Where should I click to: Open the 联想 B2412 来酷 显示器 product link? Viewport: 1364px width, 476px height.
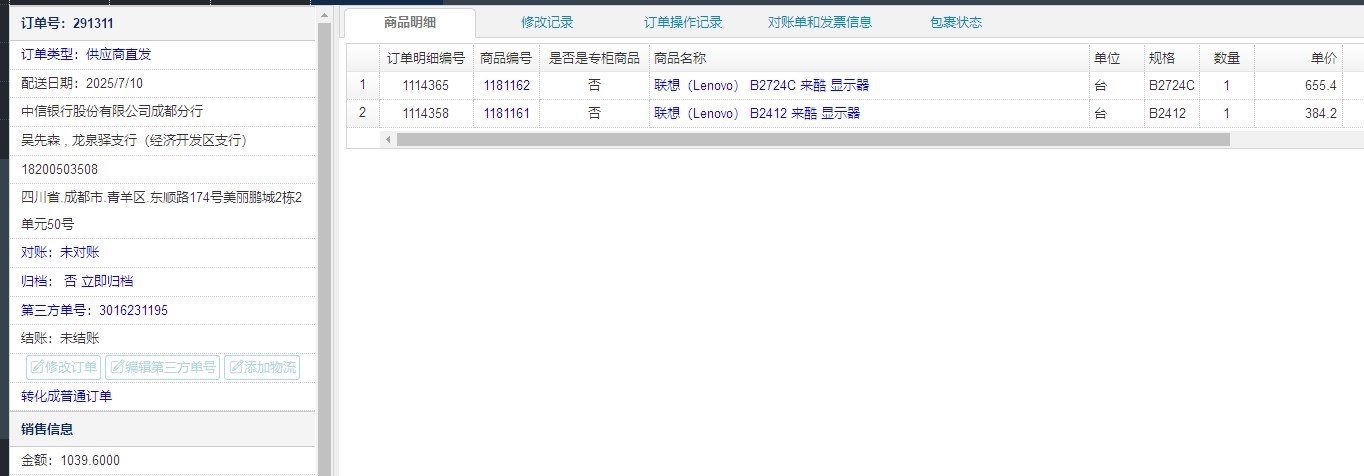(757, 113)
